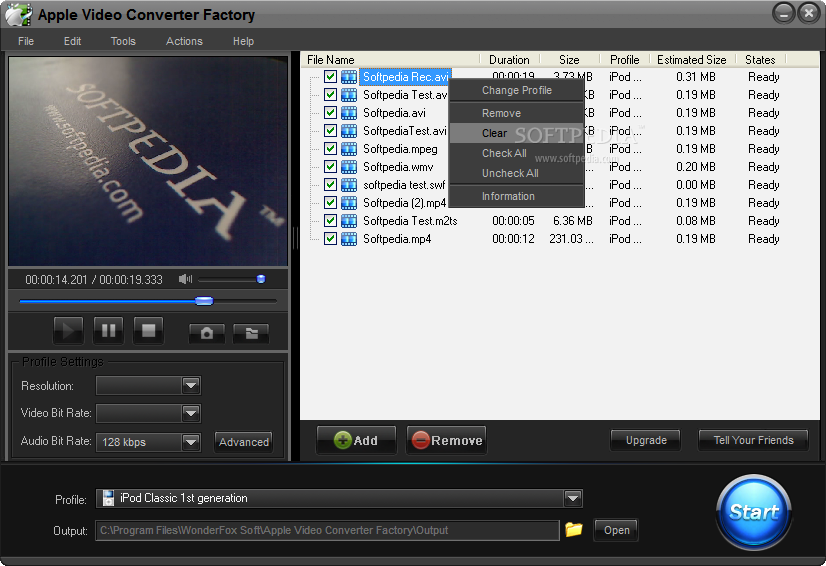The width and height of the screenshot is (826, 566).
Task: Open the Video Bit Rate dropdown
Action: [191, 413]
